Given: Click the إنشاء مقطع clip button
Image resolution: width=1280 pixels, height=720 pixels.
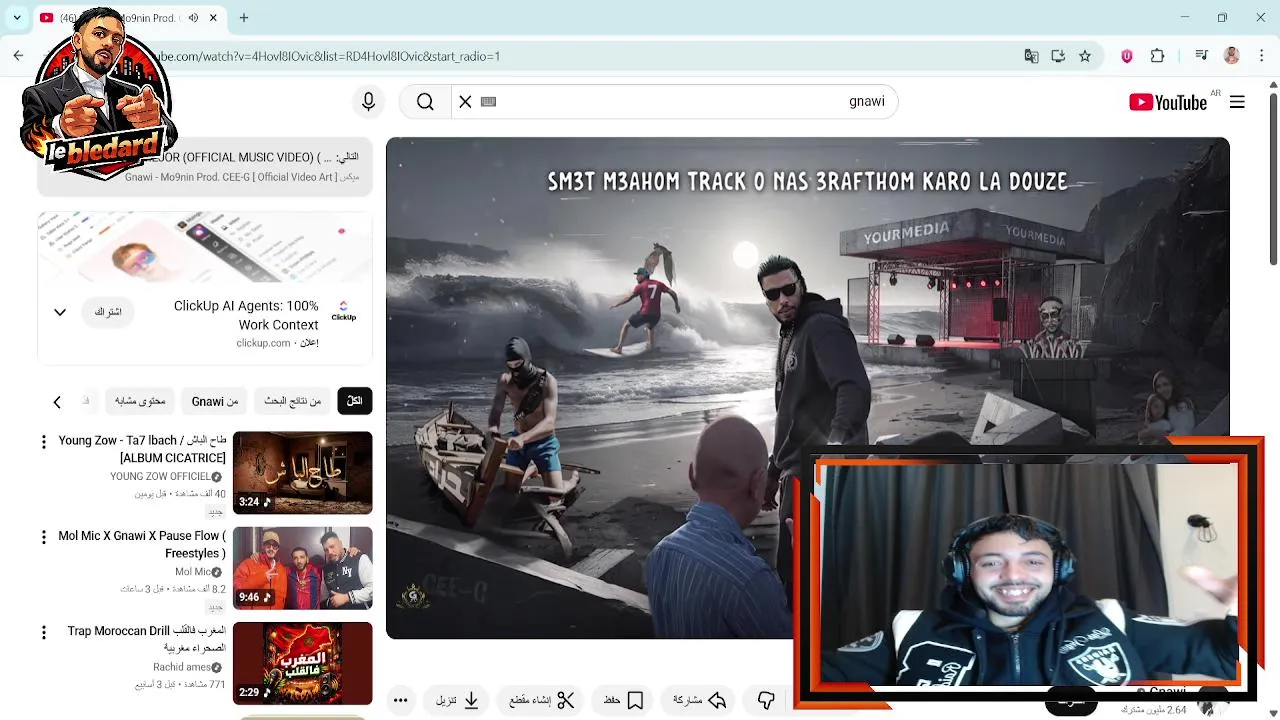Looking at the screenshot, I should click(541, 700).
